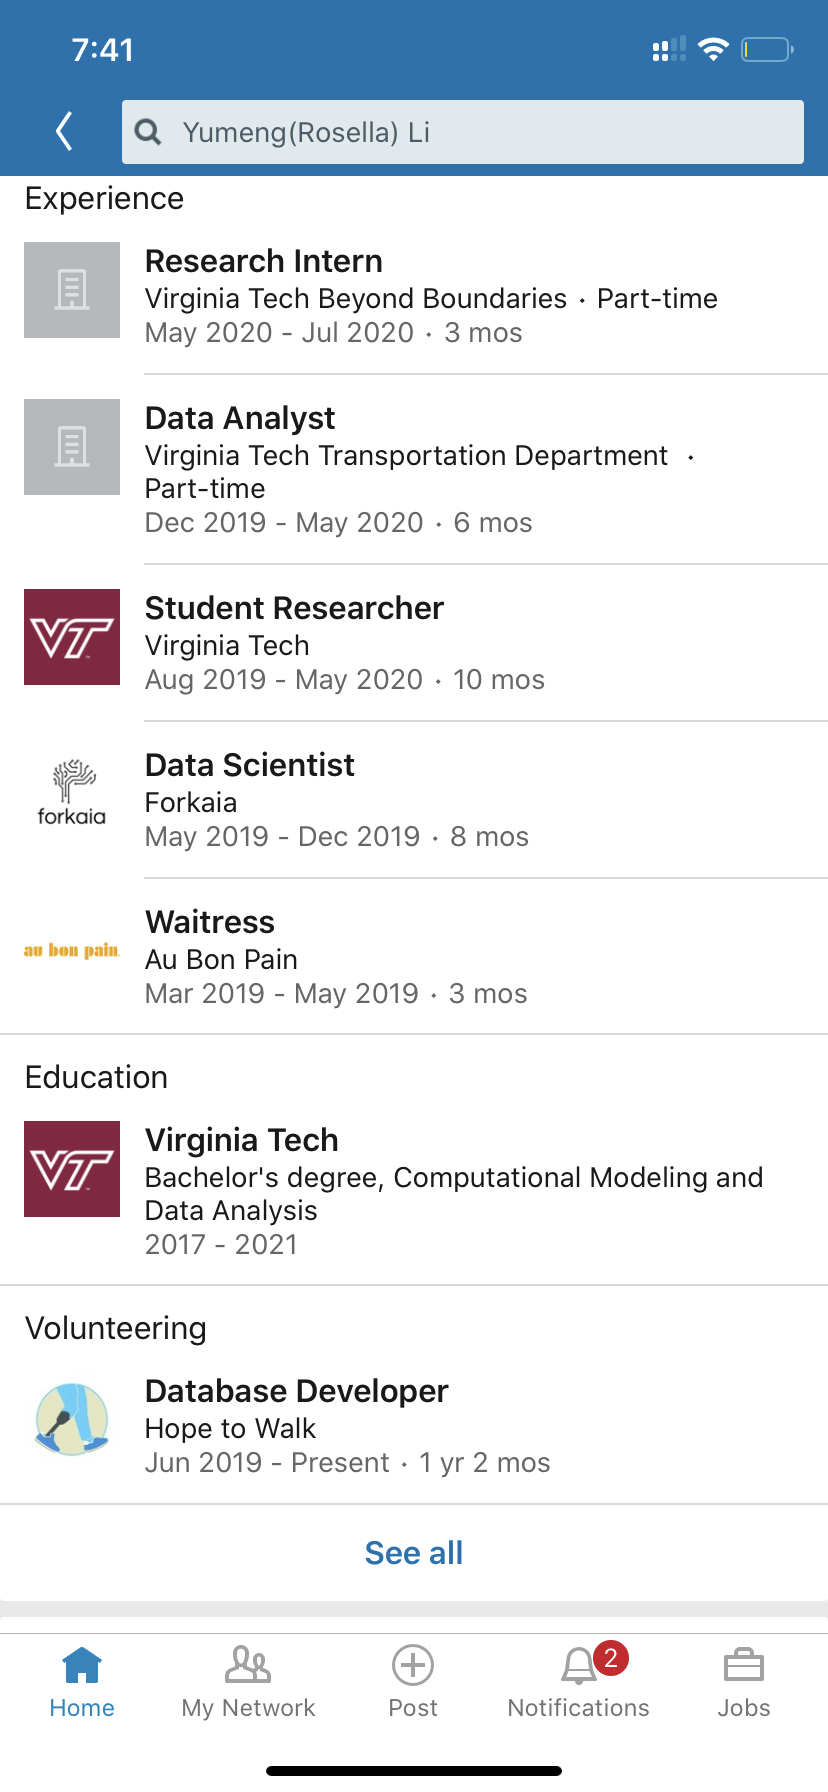Open Notifications with 2 unread
Image resolution: width=828 pixels, height=1792 pixels.
[x=579, y=1682]
